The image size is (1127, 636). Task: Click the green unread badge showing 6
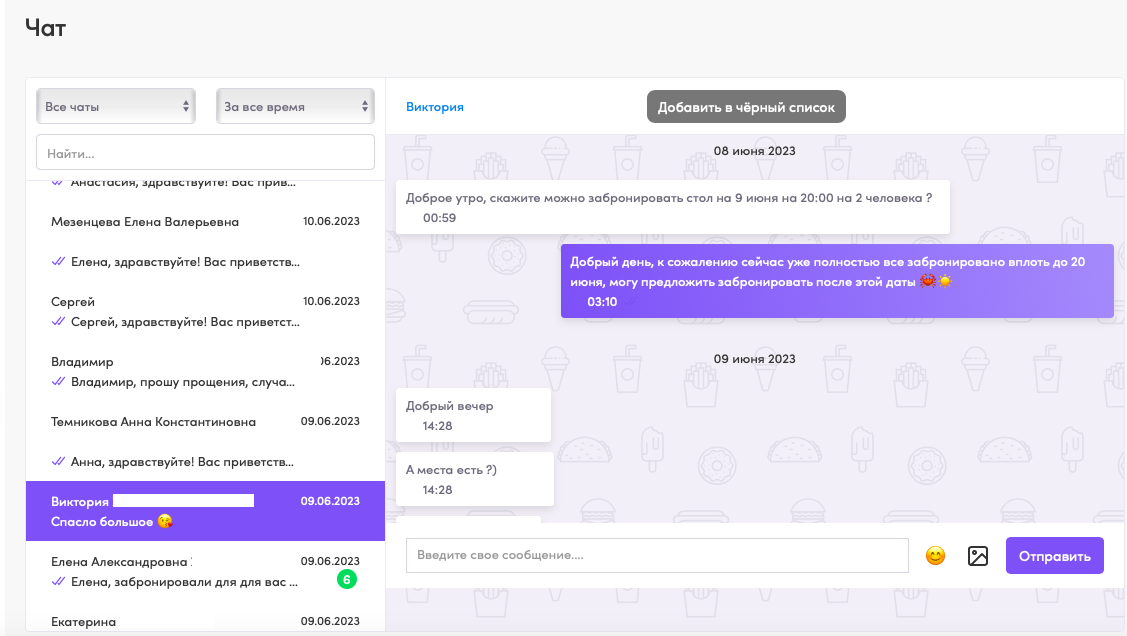point(347,579)
